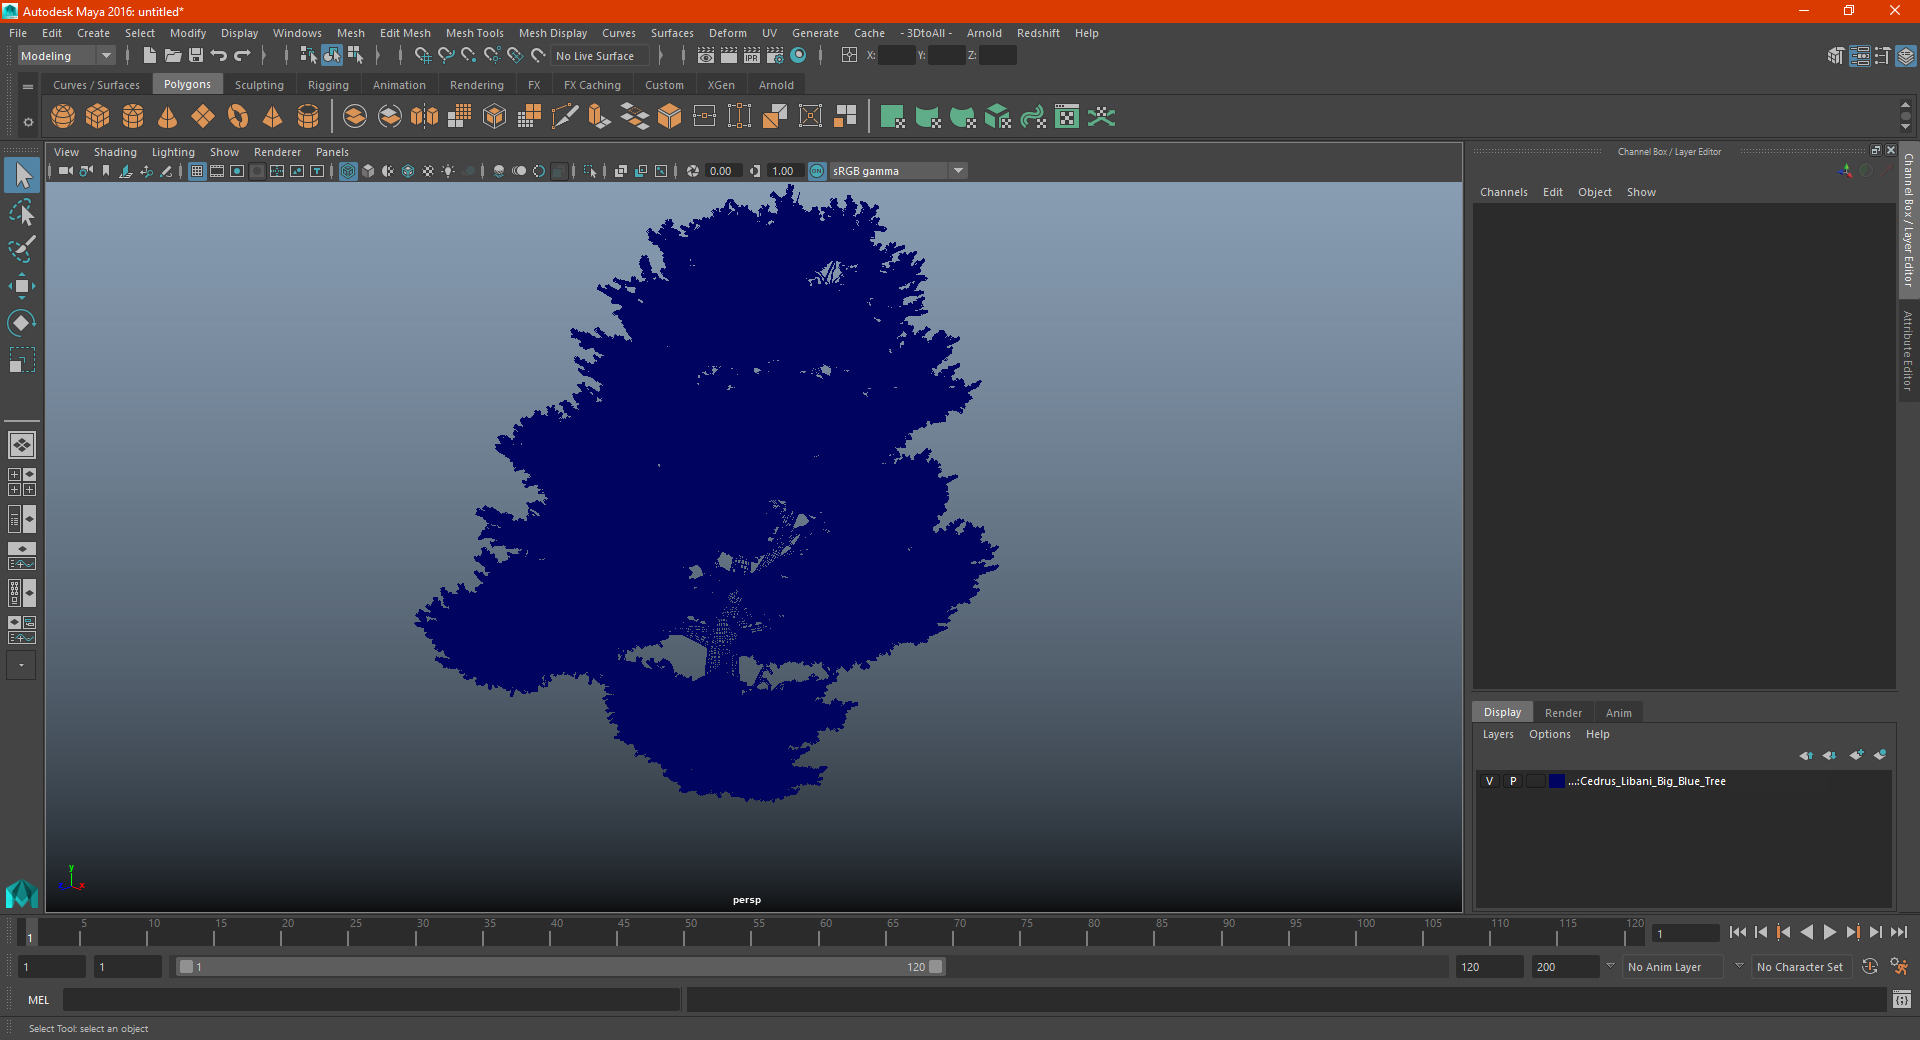Click the viewport gamma value field

pos(784,171)
